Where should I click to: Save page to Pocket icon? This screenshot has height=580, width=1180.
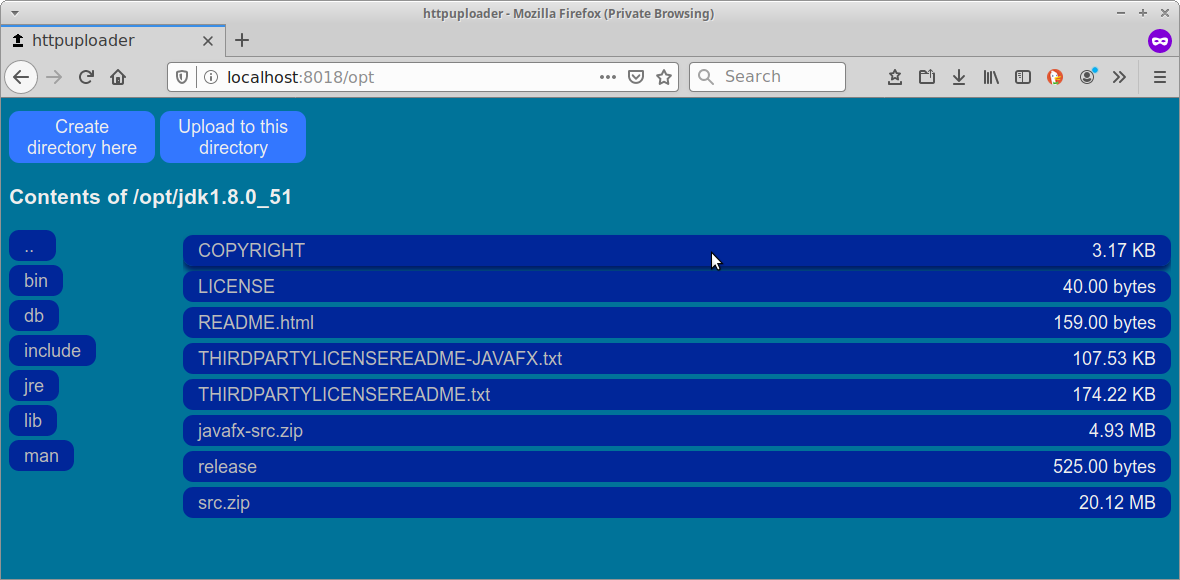[636, 77]
